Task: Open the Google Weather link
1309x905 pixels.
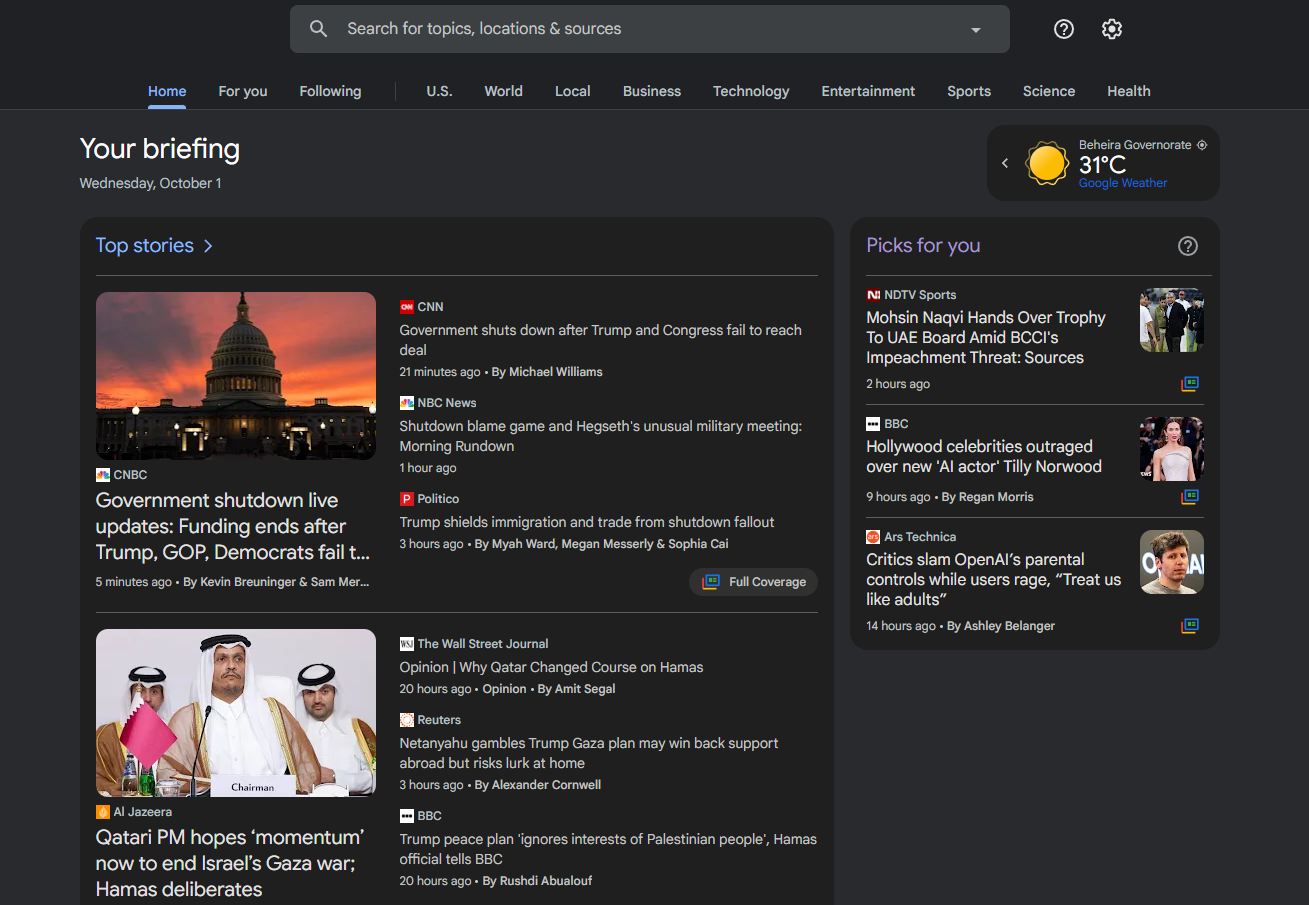Action: [1122, 183]
